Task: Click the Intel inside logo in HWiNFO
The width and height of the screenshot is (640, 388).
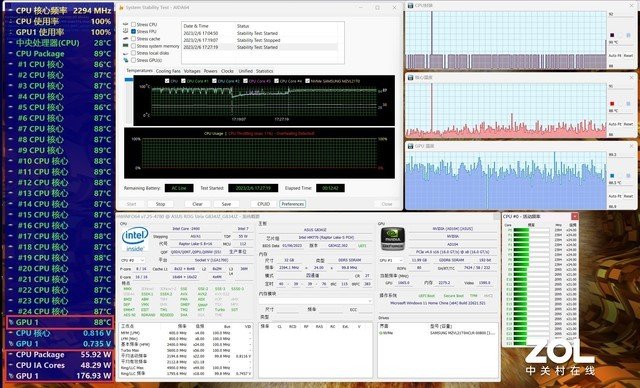Action: [135, 239]
